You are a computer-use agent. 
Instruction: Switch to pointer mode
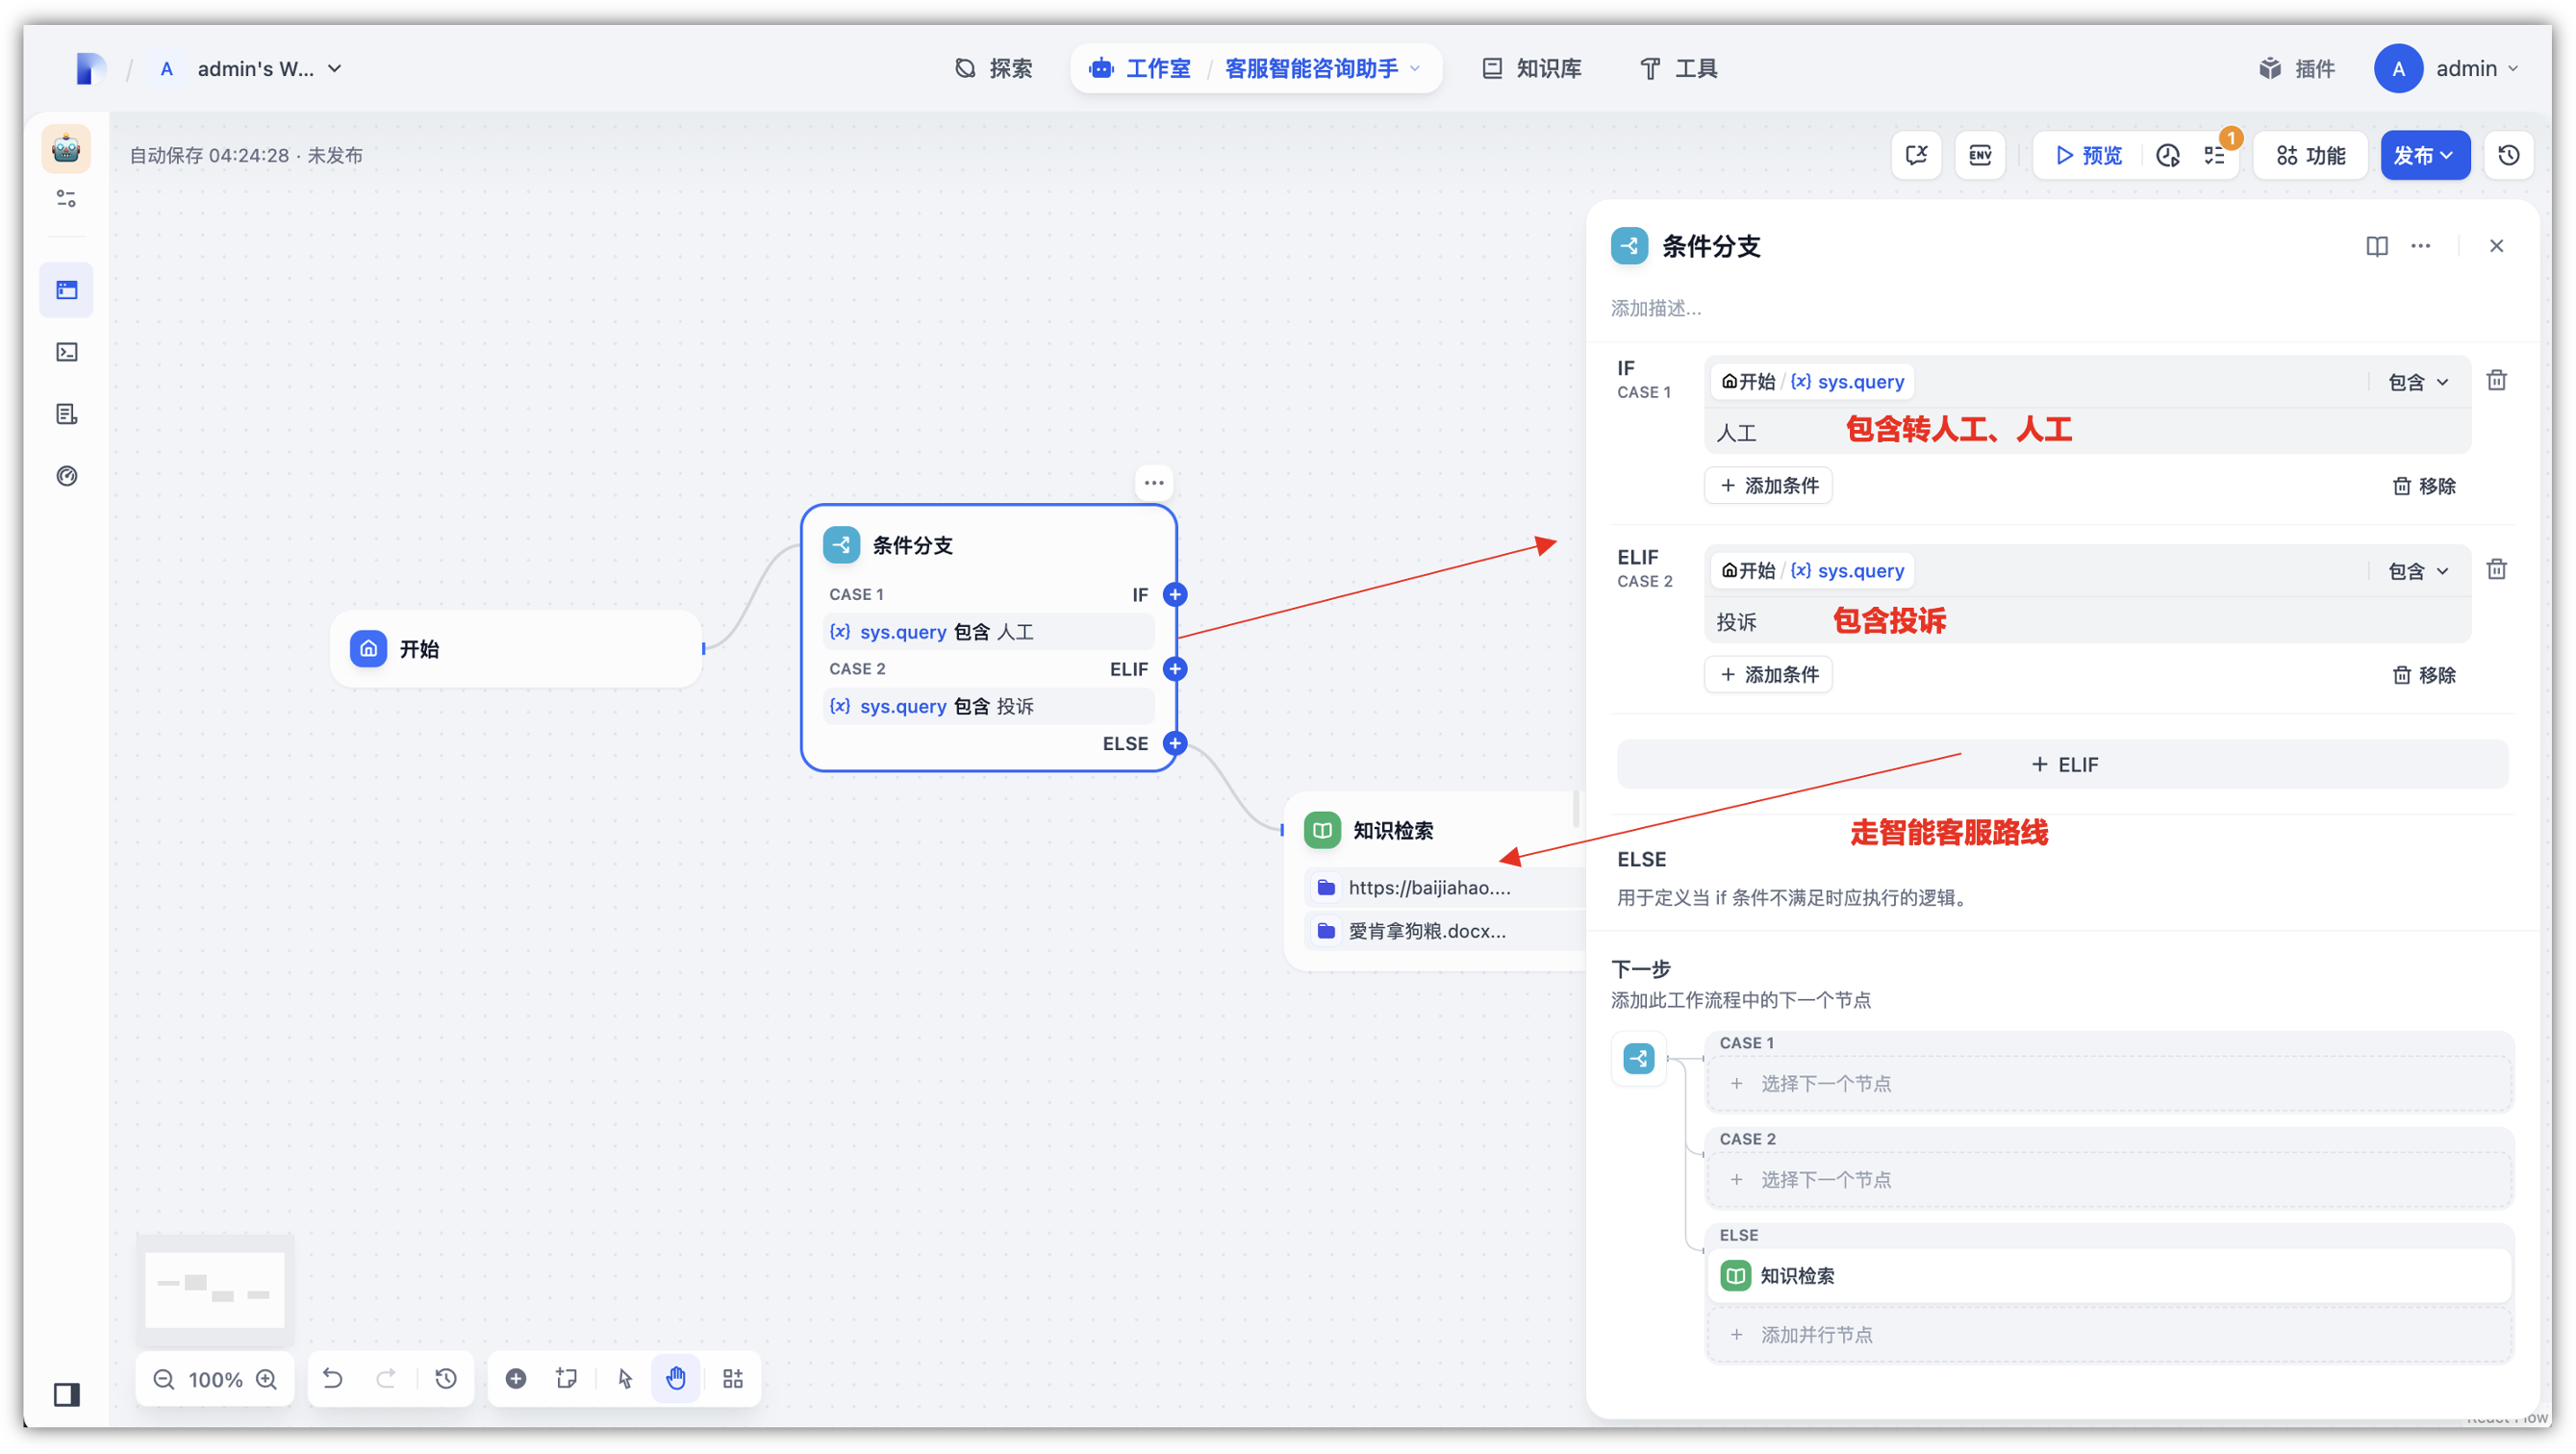click(x=625, y=1379)
